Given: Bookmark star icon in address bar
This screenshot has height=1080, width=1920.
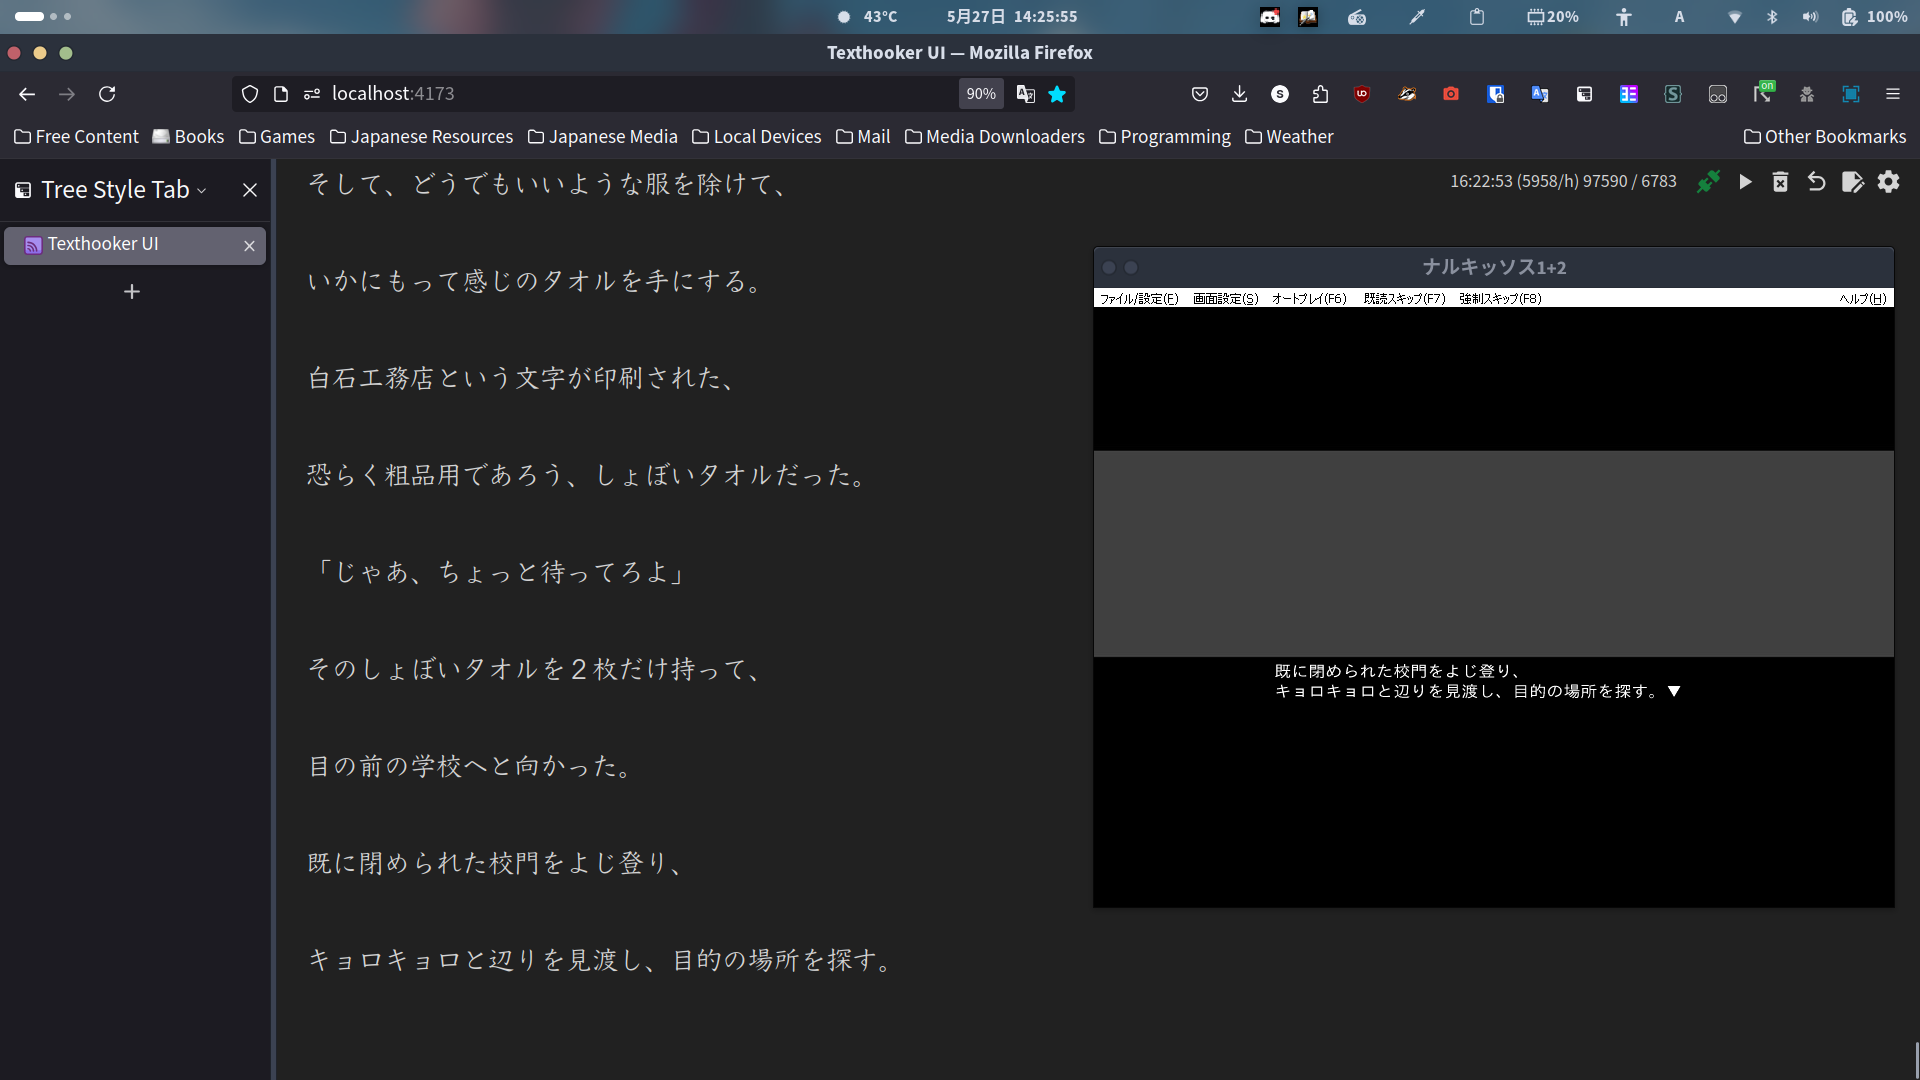Looking at the screenshot, I should (1057, 94).
